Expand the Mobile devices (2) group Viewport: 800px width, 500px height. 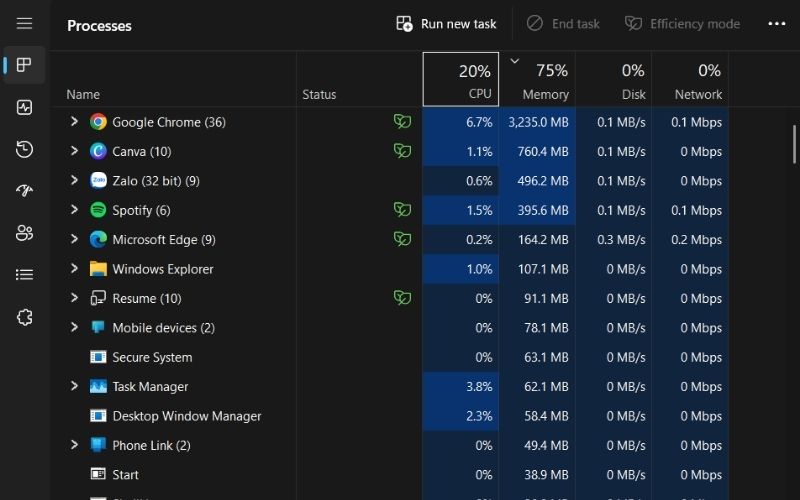(74, 327)
